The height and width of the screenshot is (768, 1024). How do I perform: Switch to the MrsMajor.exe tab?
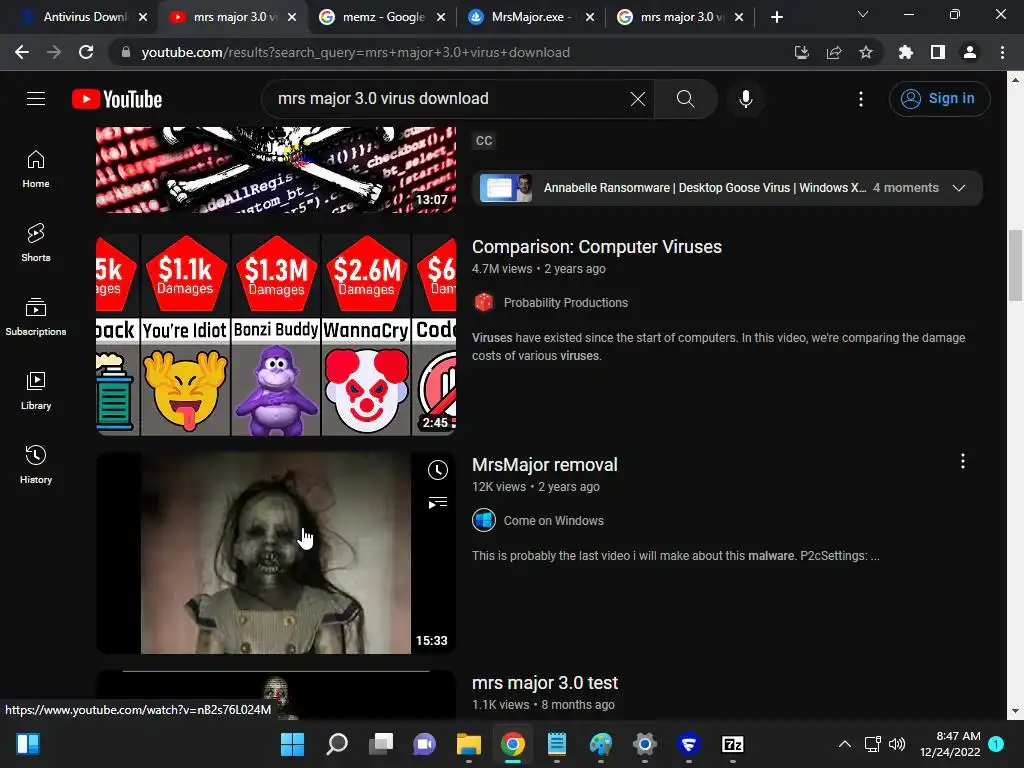click(x=532, y=17)
